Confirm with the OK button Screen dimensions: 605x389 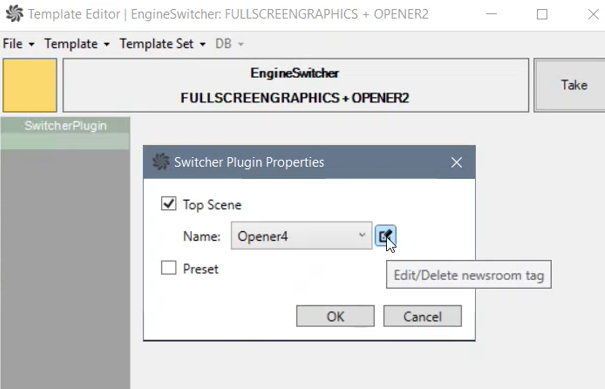(335, 316)
